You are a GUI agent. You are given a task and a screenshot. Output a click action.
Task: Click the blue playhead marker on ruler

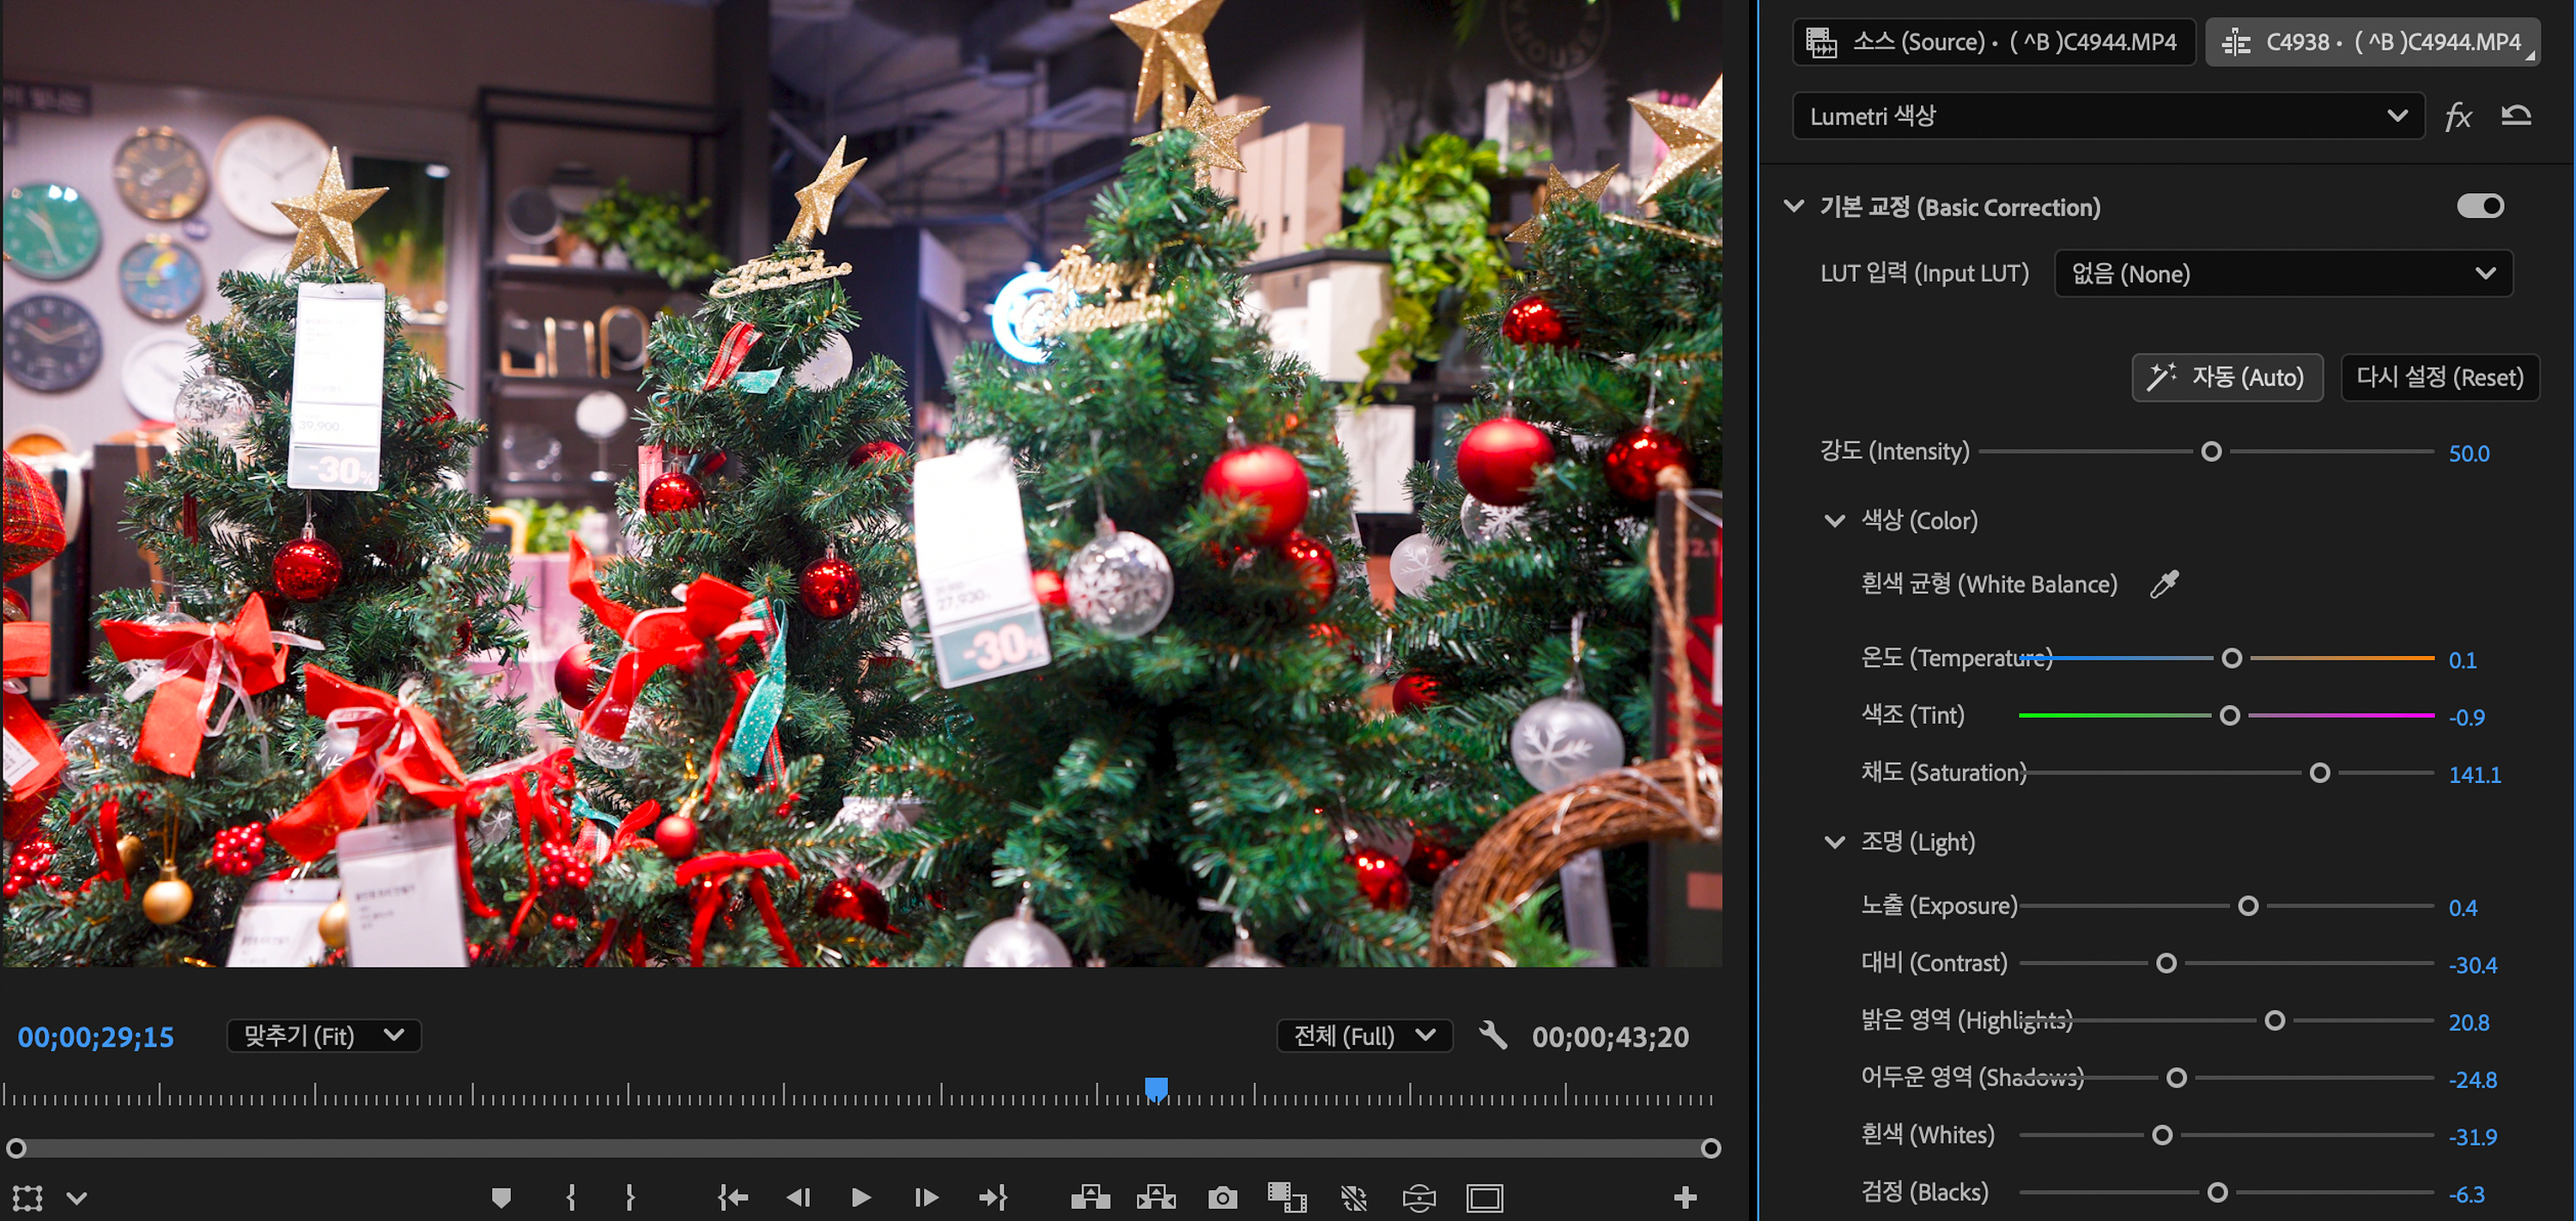click(x=1156, y=1087)
